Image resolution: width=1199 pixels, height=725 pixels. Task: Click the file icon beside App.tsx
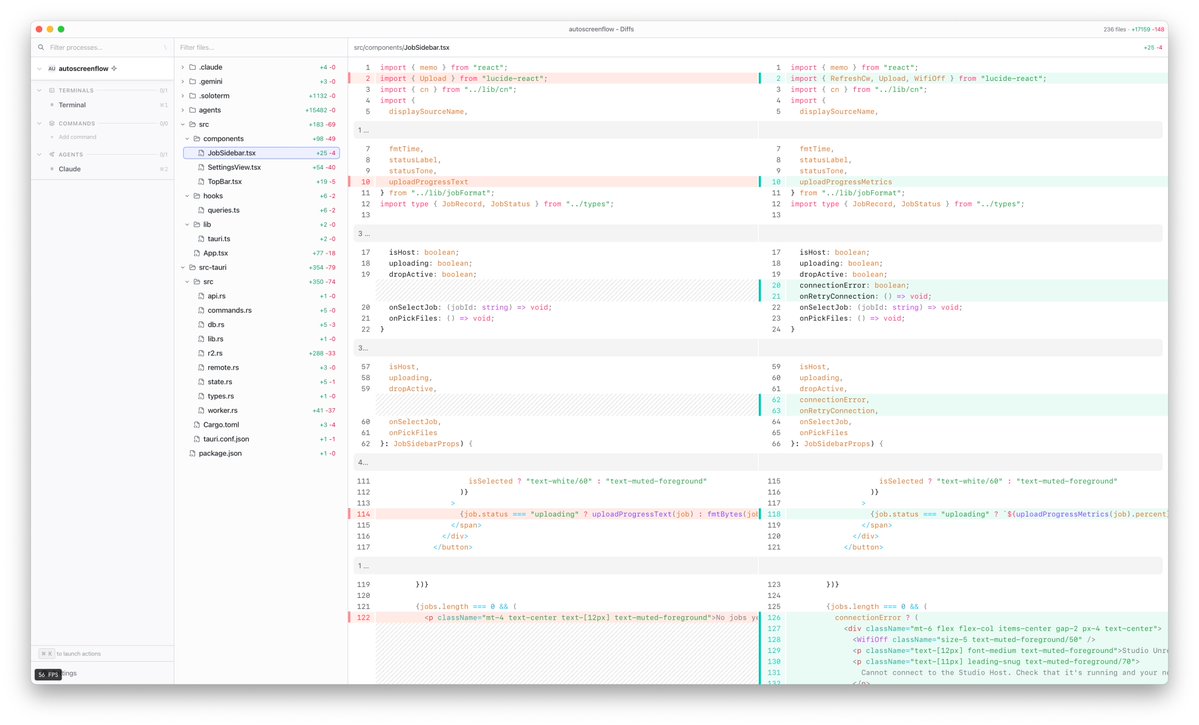(x=197, y=253)
